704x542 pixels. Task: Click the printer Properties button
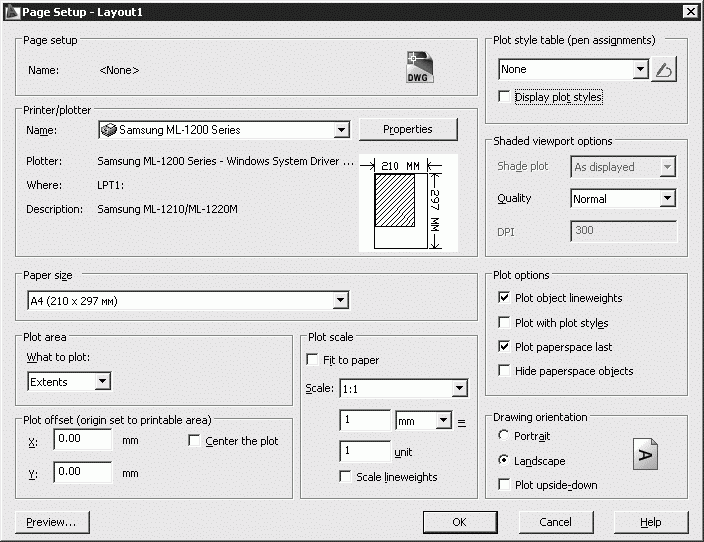pos(407,129)
